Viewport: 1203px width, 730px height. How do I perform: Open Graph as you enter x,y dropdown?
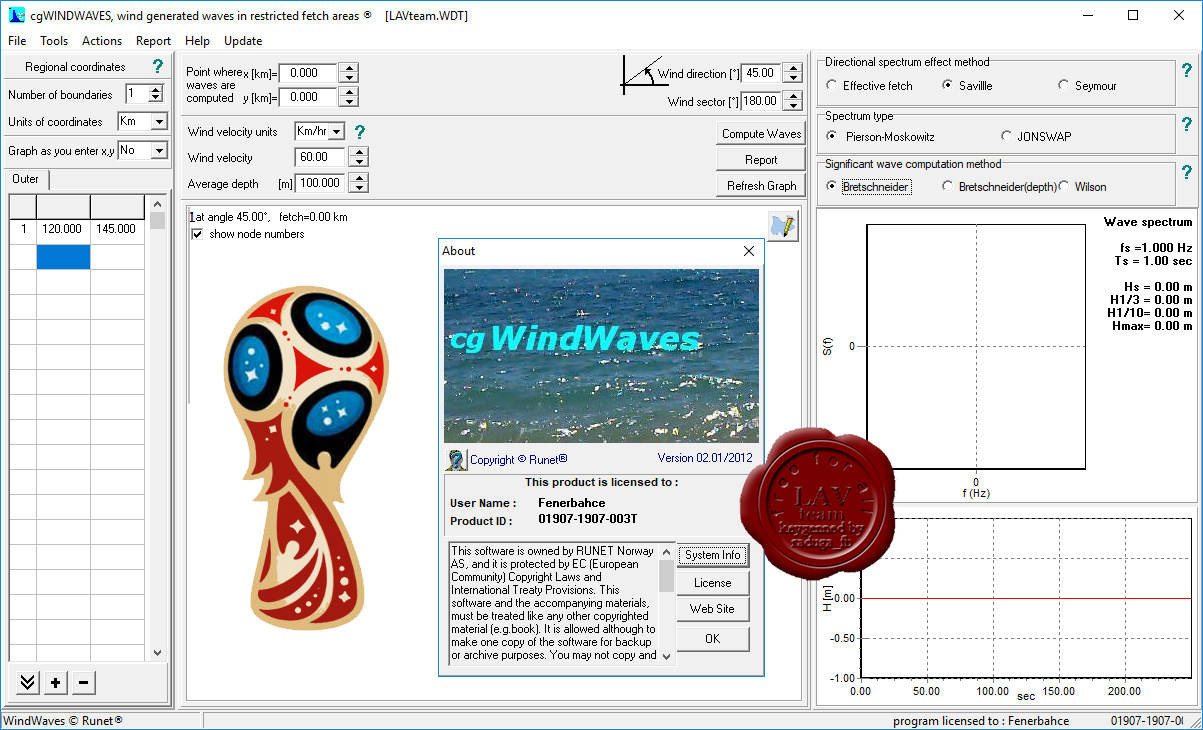tap(159, 150)
